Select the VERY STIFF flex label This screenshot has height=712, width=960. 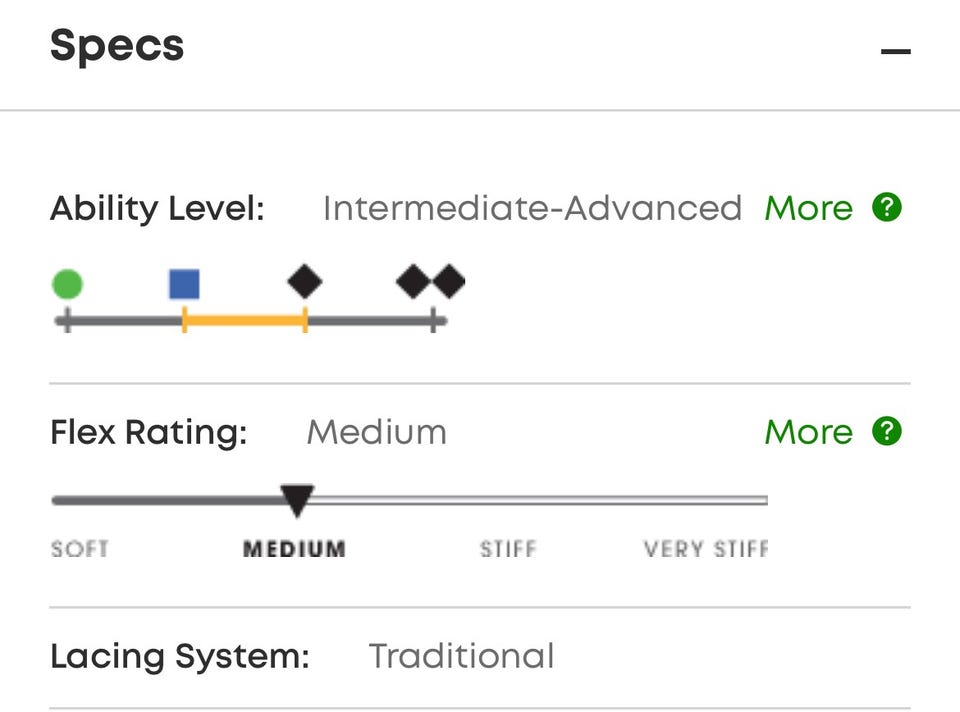tap(706, 549)
